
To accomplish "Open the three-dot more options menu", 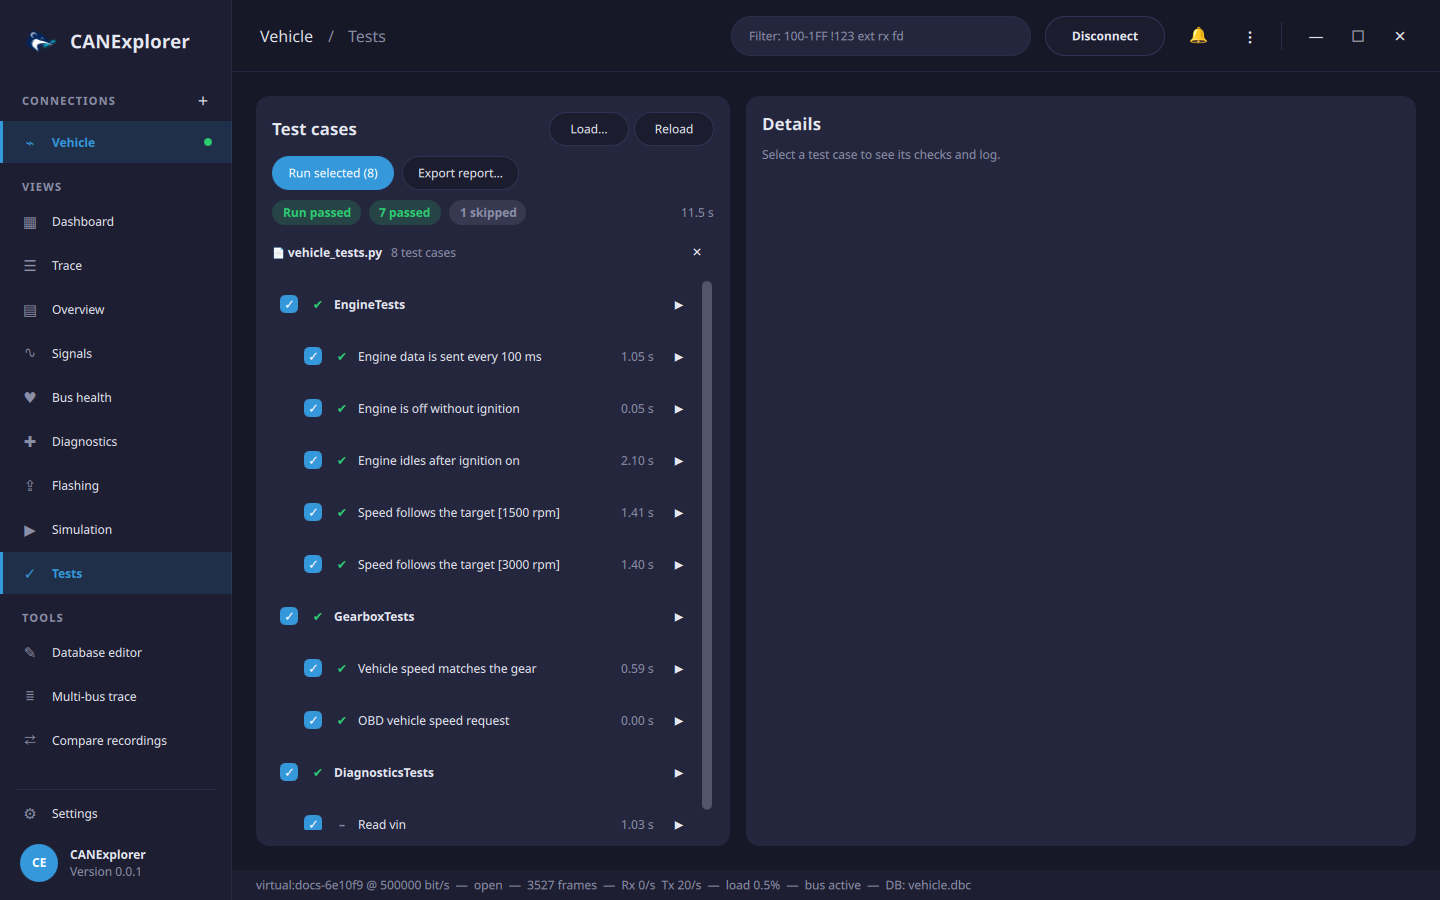I will (x=1250, y=37).
